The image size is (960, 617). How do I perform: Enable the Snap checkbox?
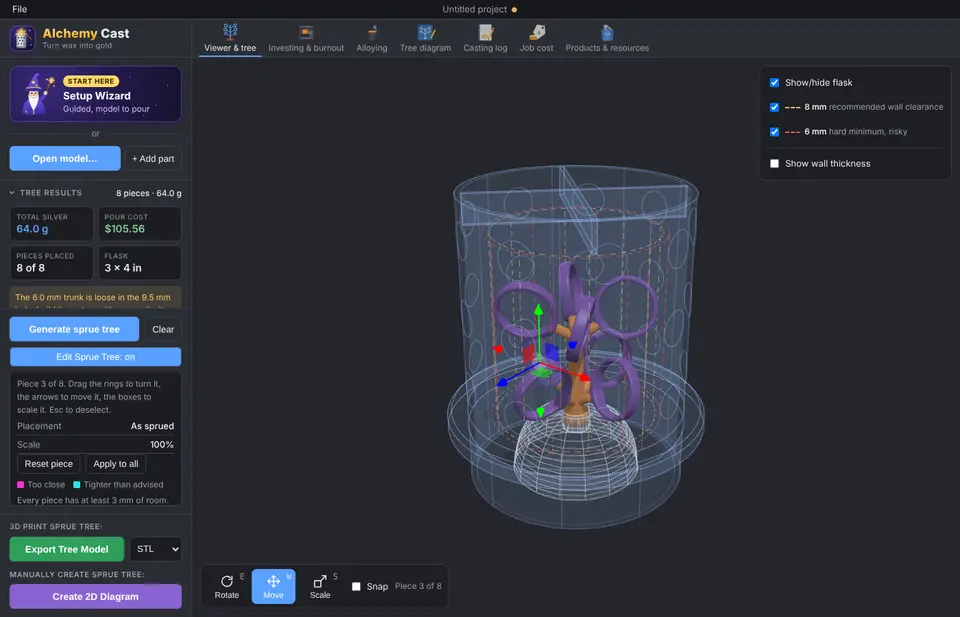coord(356,586)
